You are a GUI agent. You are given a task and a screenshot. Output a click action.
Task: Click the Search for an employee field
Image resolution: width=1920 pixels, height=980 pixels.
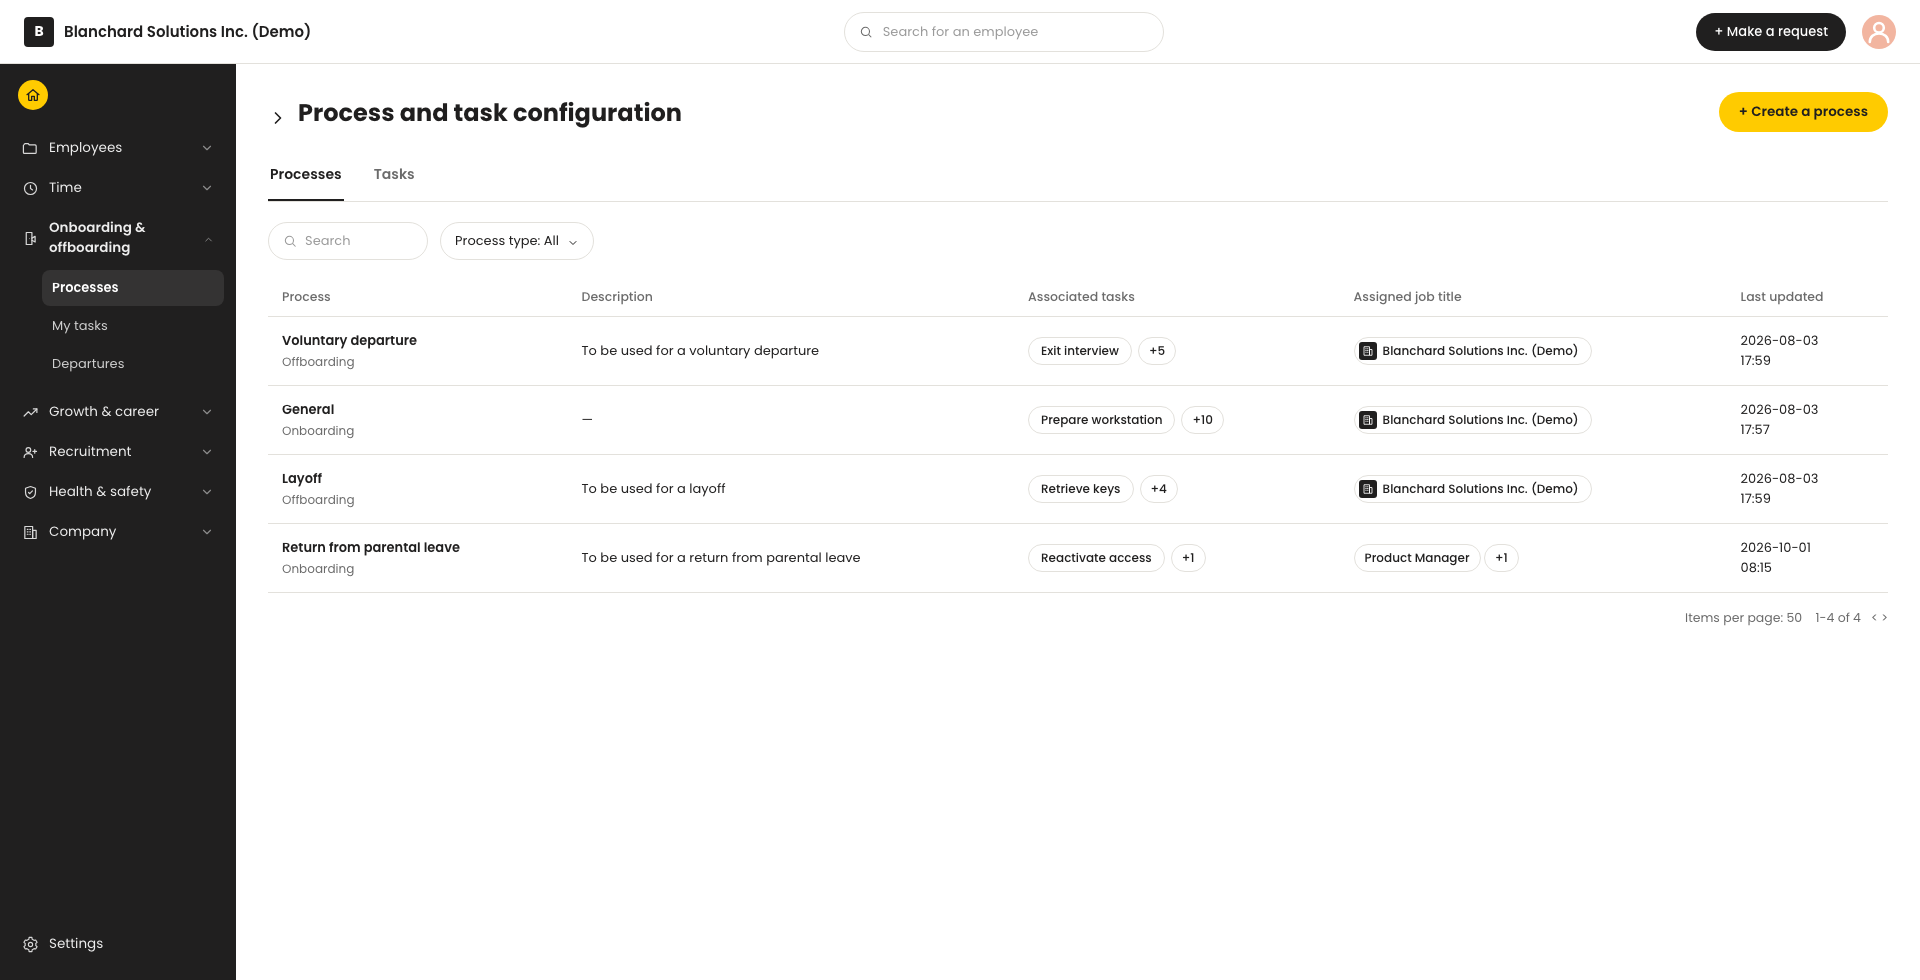pos(1004,32)
